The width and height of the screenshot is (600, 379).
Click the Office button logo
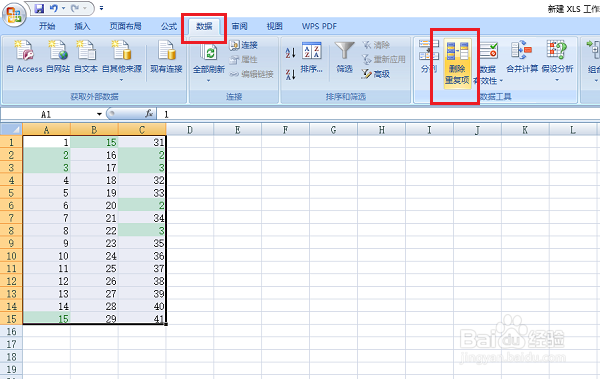tap(14, 15)
